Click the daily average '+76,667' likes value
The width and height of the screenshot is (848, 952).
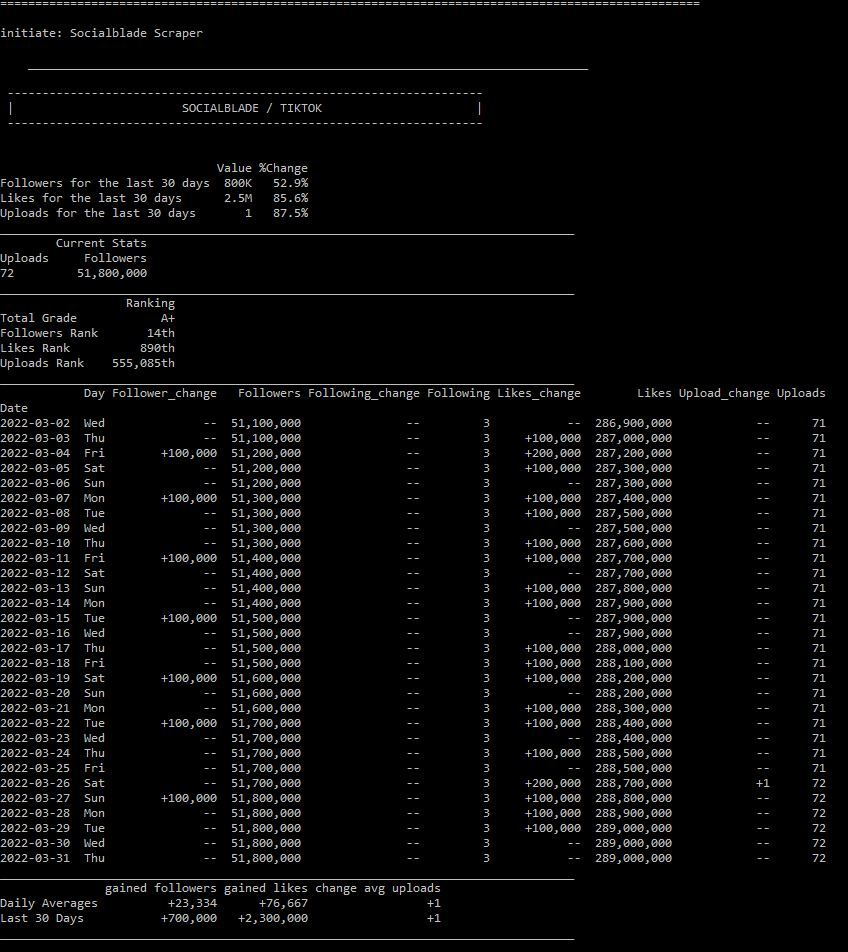point(283,903)
